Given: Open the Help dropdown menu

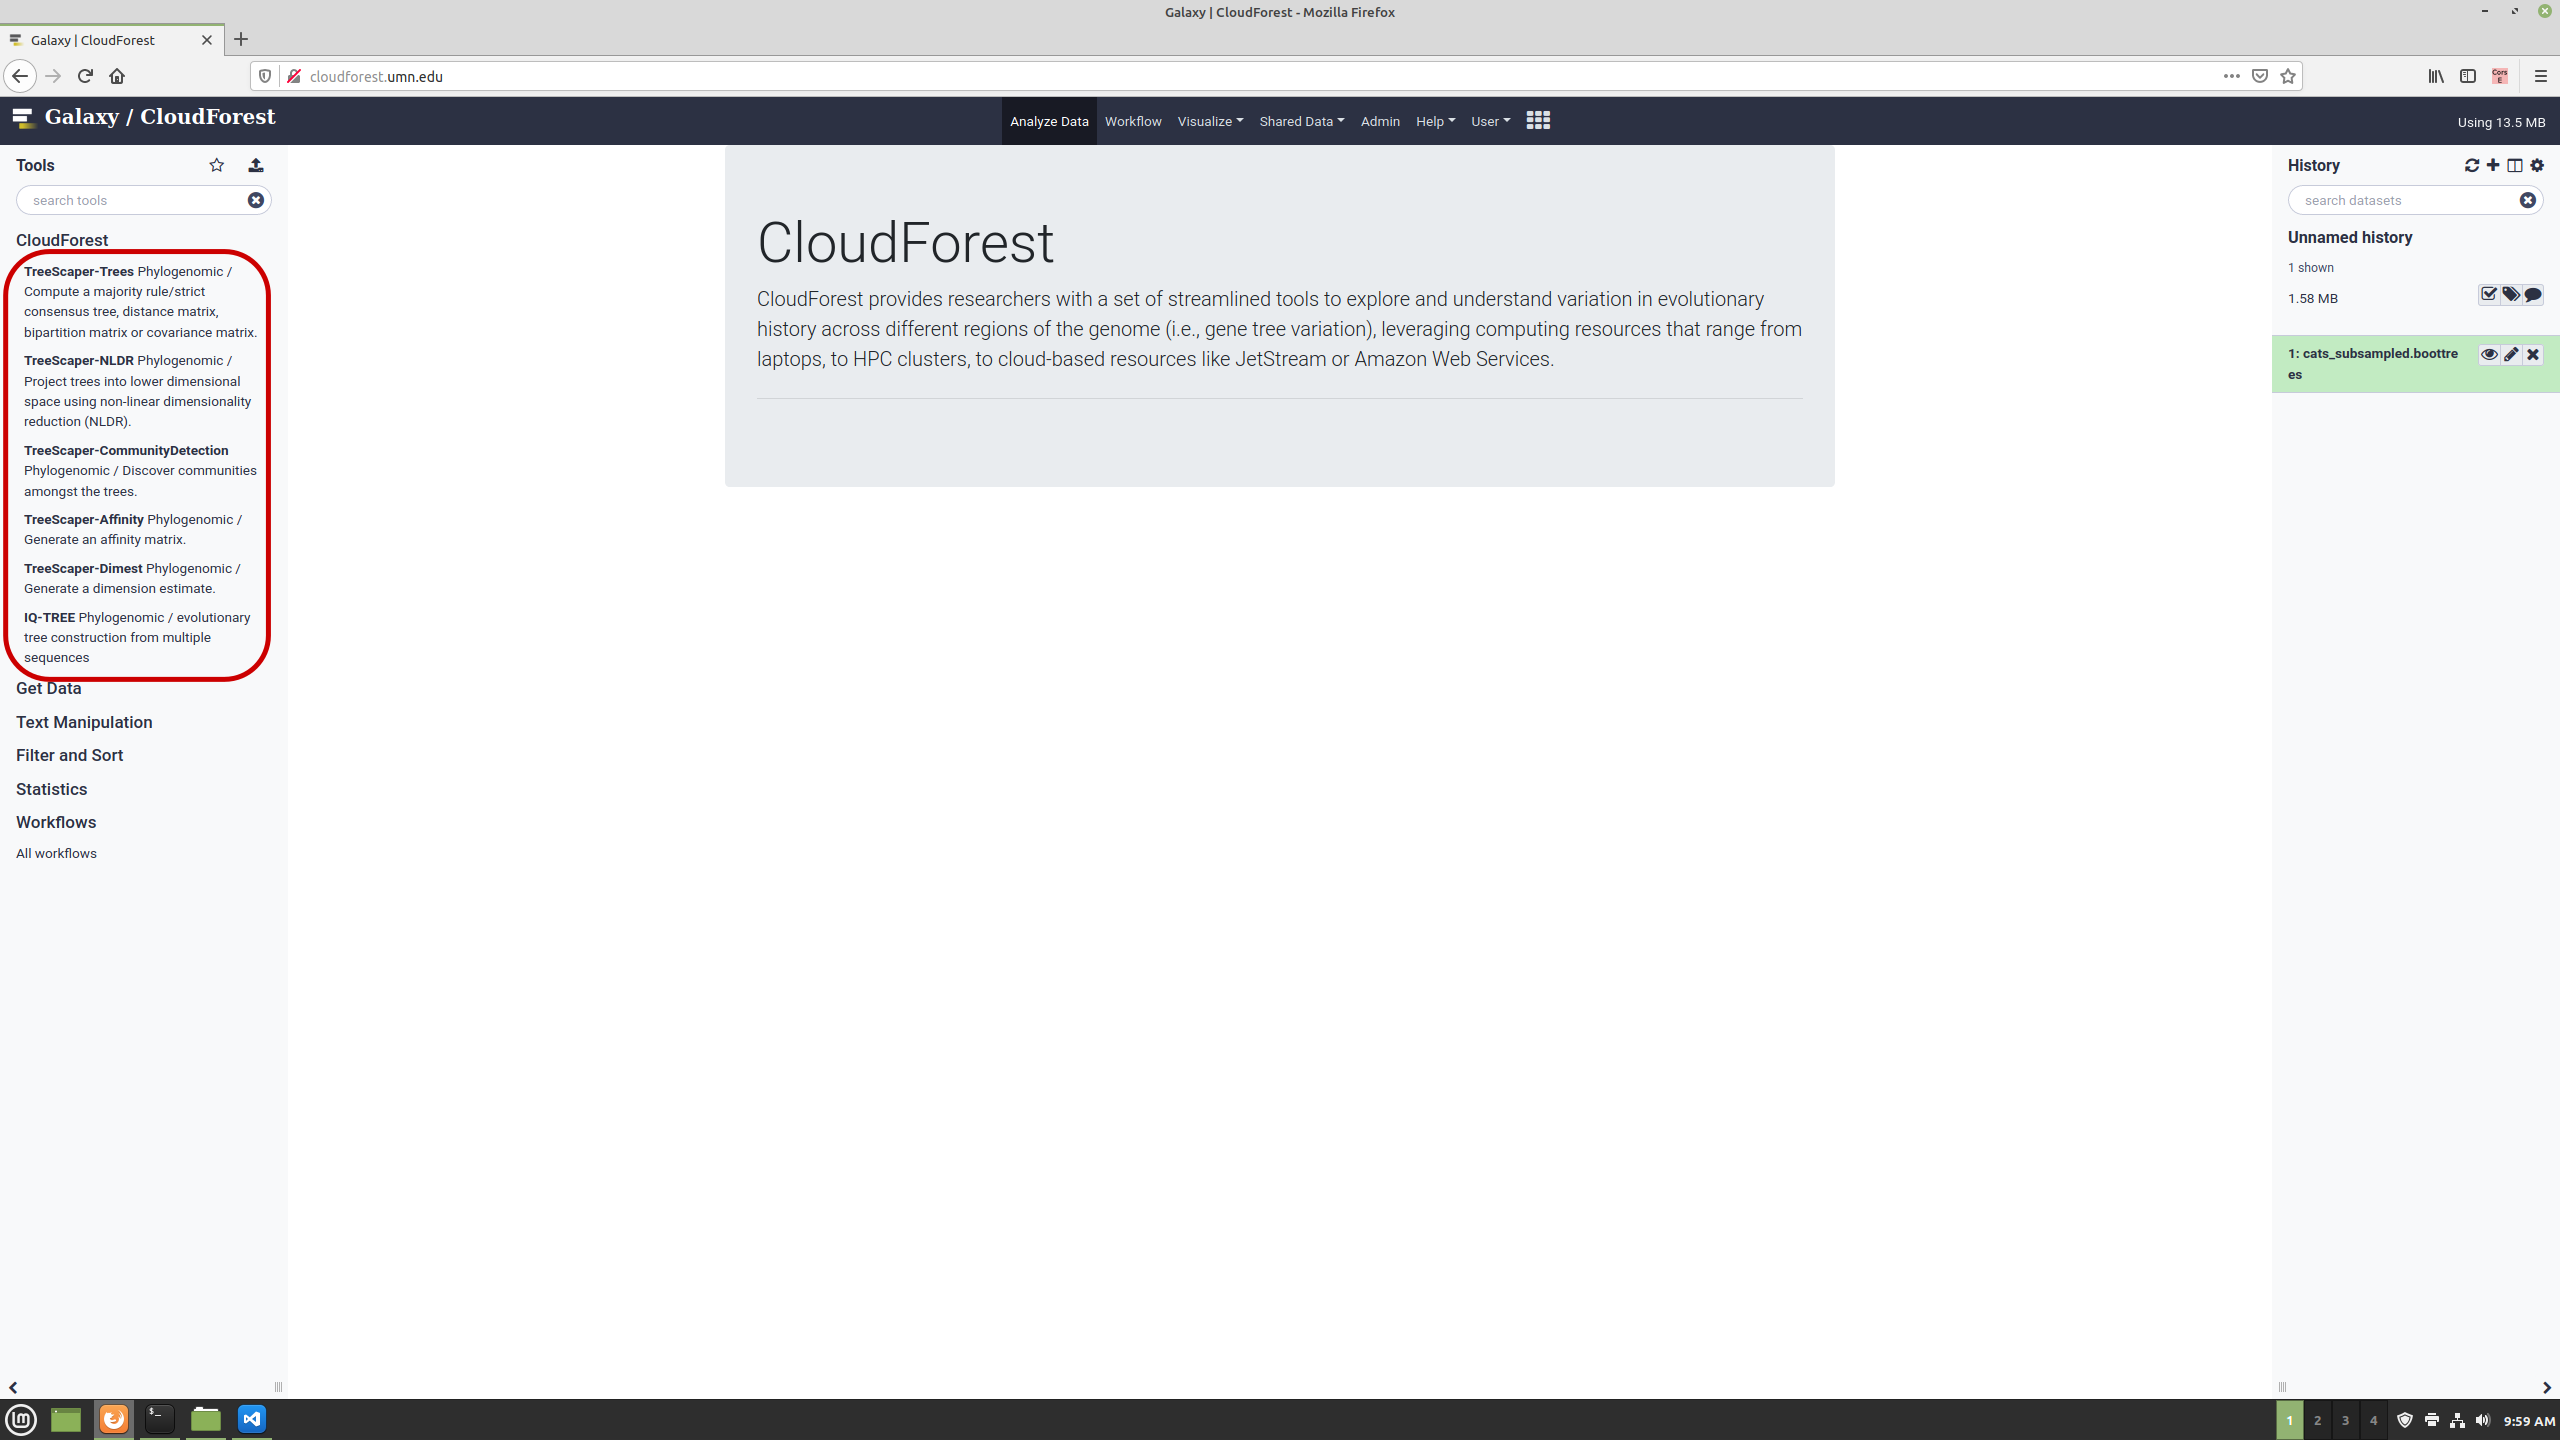Looking at the screenshot, I should (x=1435, y=121).
